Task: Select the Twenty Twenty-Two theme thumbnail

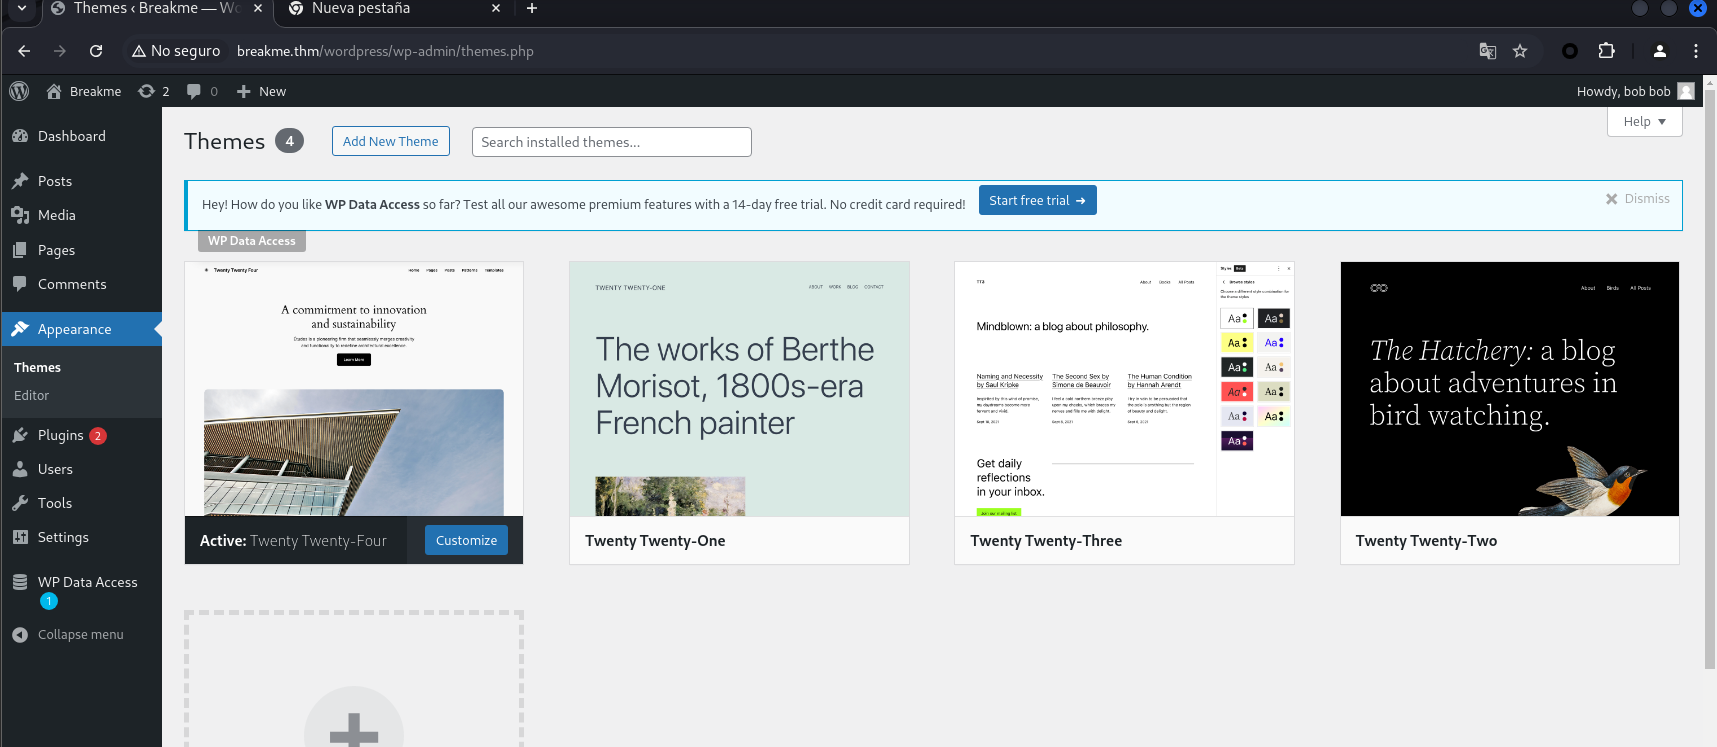Action: coord(1509,389)
